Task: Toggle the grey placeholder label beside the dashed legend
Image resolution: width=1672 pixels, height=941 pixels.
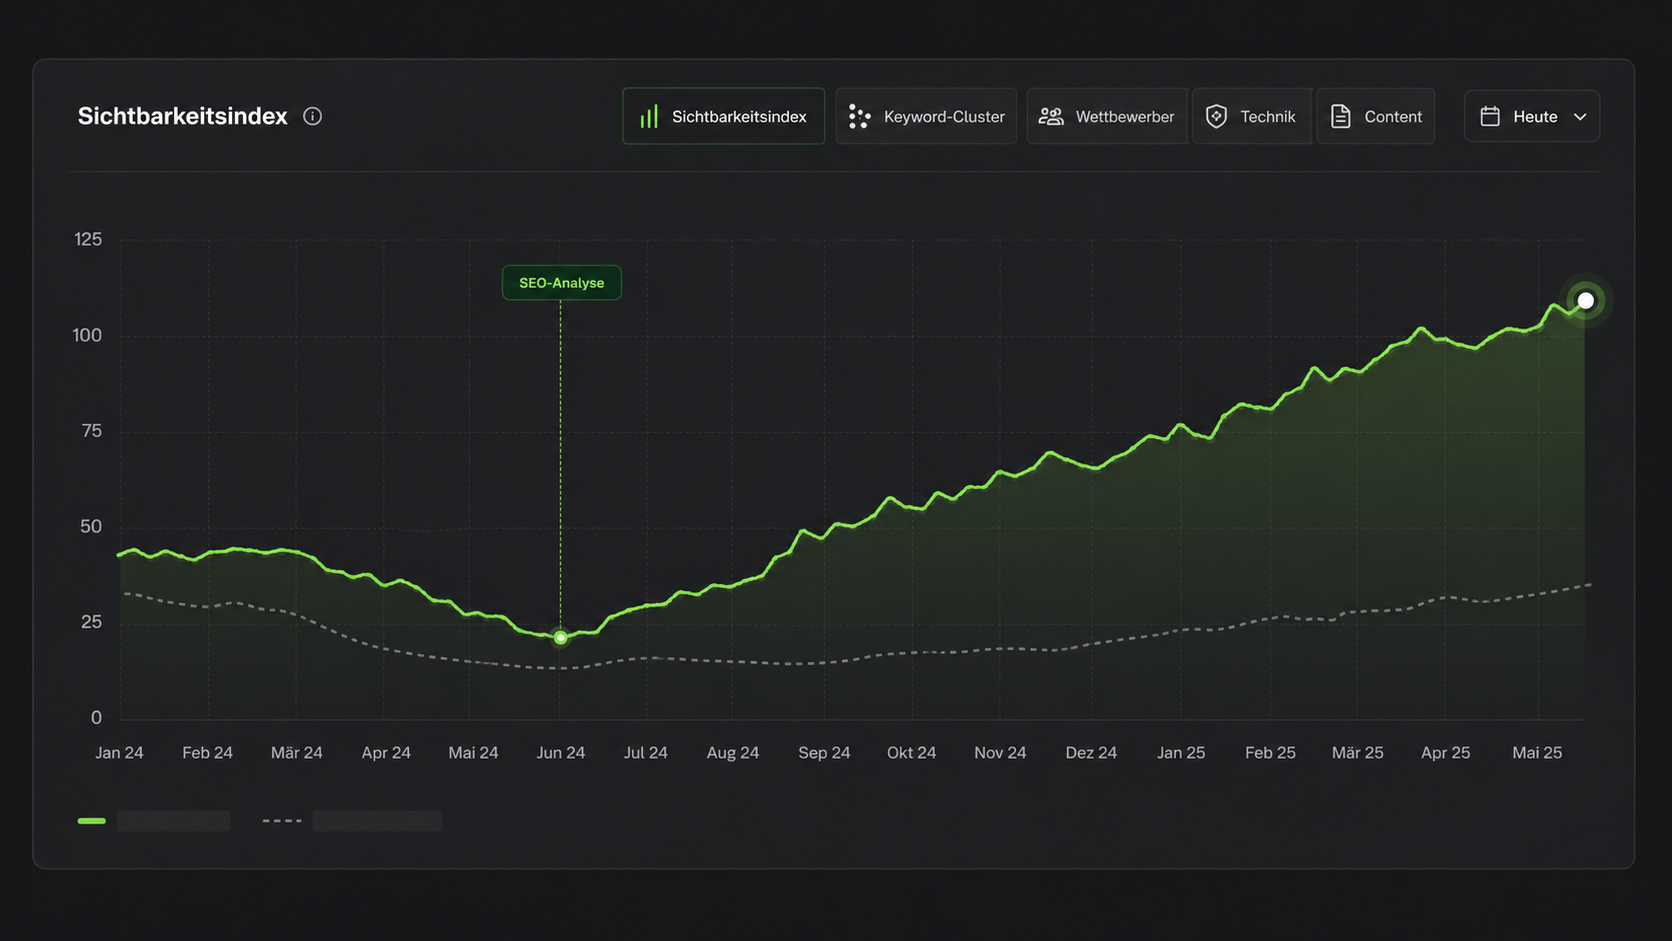Action: (x=377, y=821)
